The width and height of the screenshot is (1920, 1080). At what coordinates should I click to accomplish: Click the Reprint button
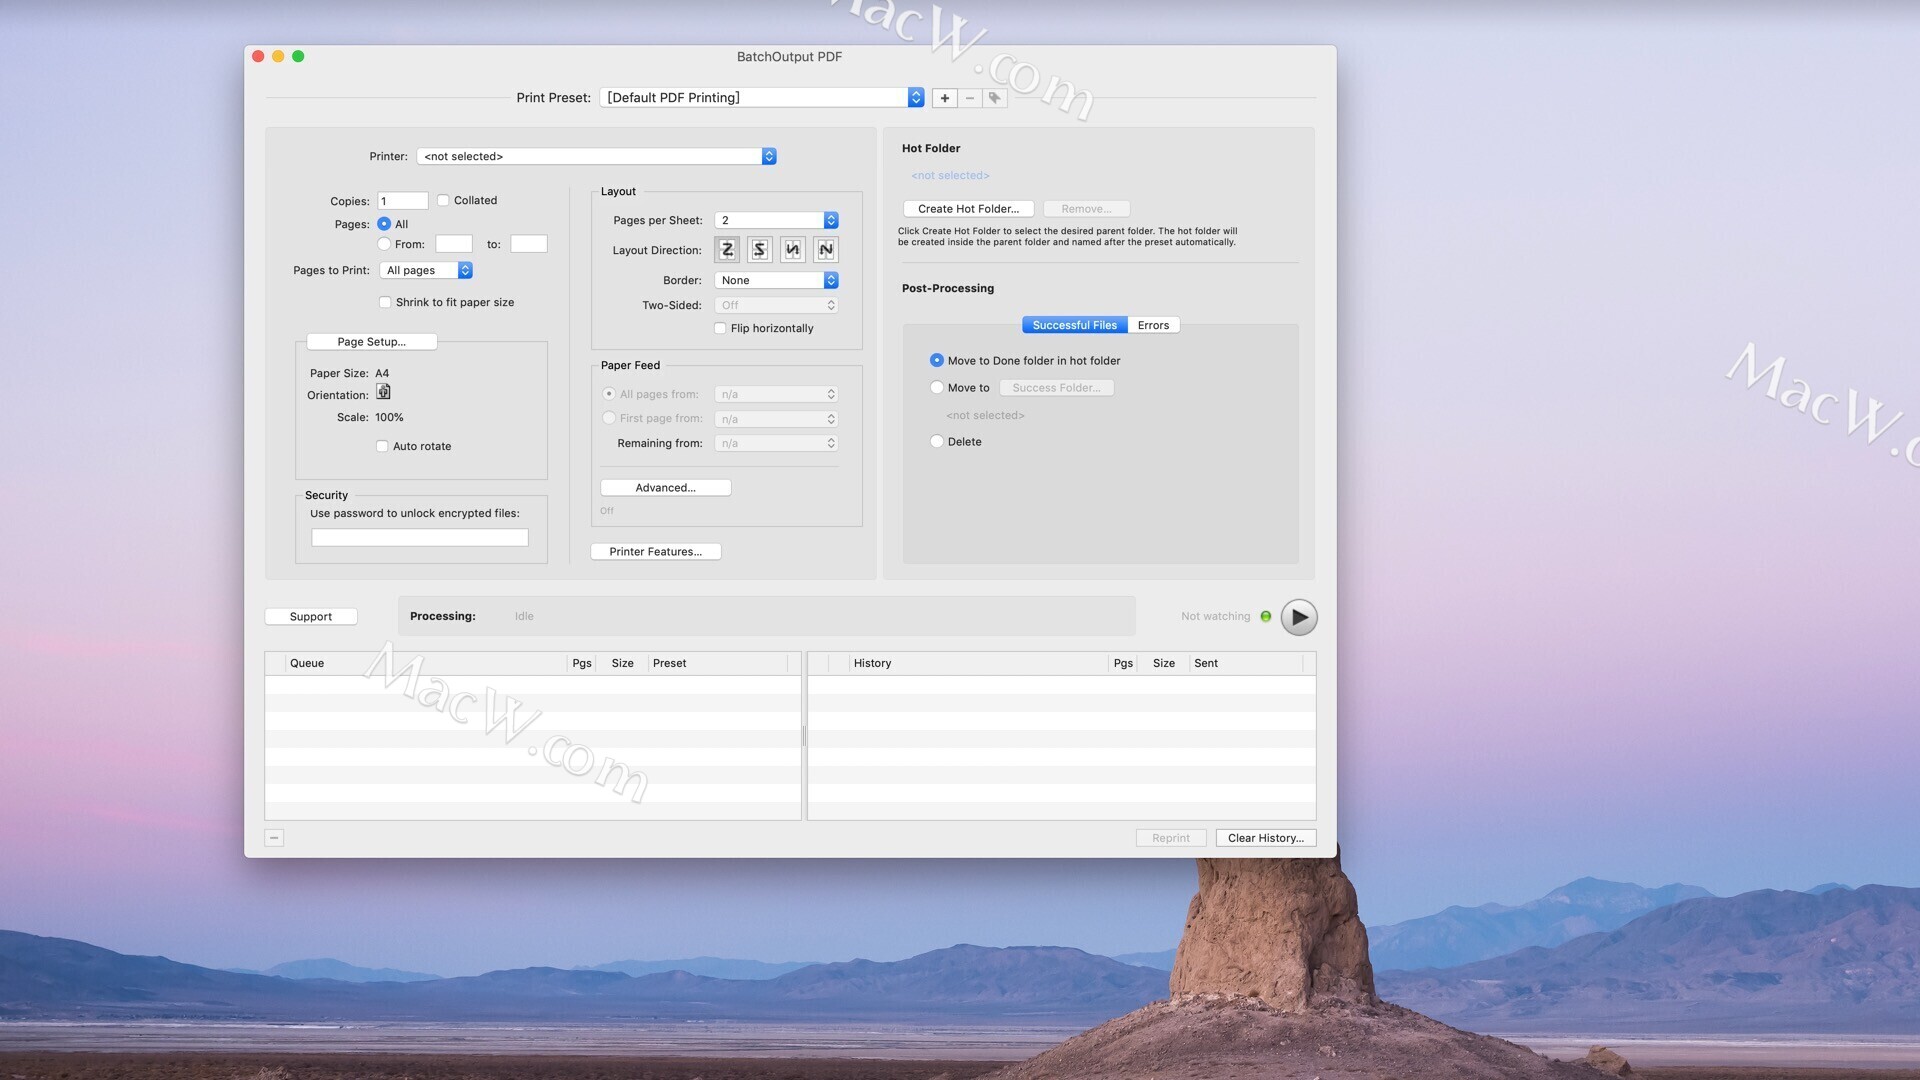pyautogui.click(x=1171, y=838)
